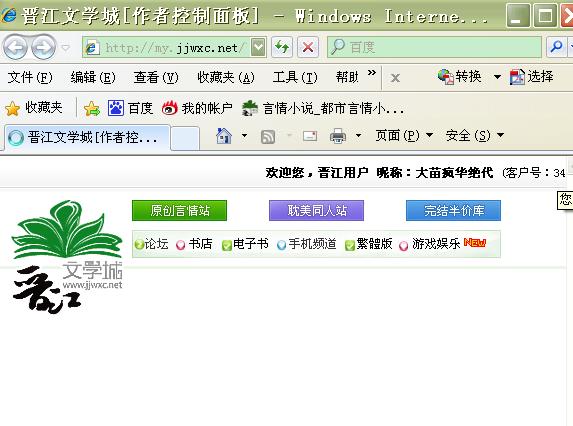Image resolution: width=573 pixels, height=426 pixels.
Task: Click the purple 耽美同人站 button
Action: pos(316,210)
